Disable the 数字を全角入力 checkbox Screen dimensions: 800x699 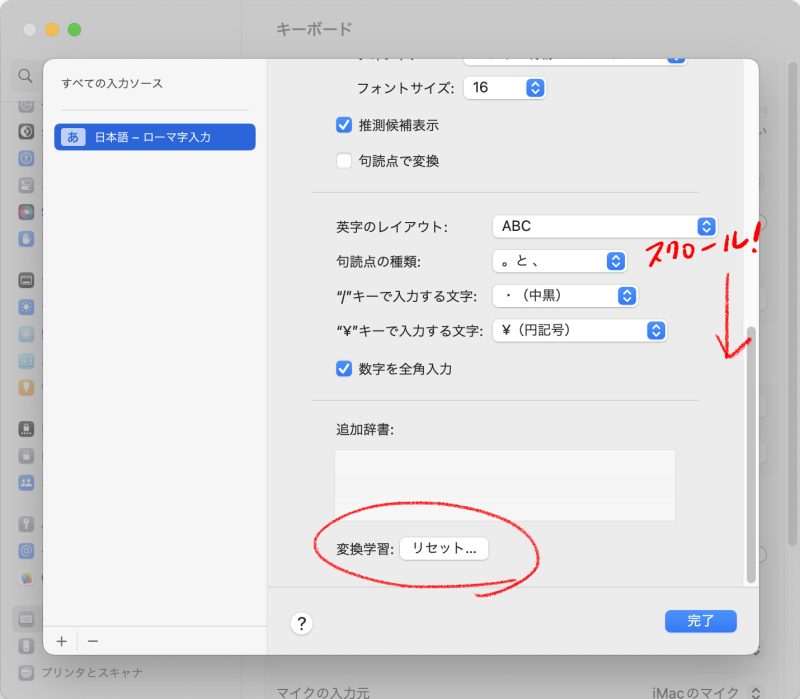[x=343, y=368]
